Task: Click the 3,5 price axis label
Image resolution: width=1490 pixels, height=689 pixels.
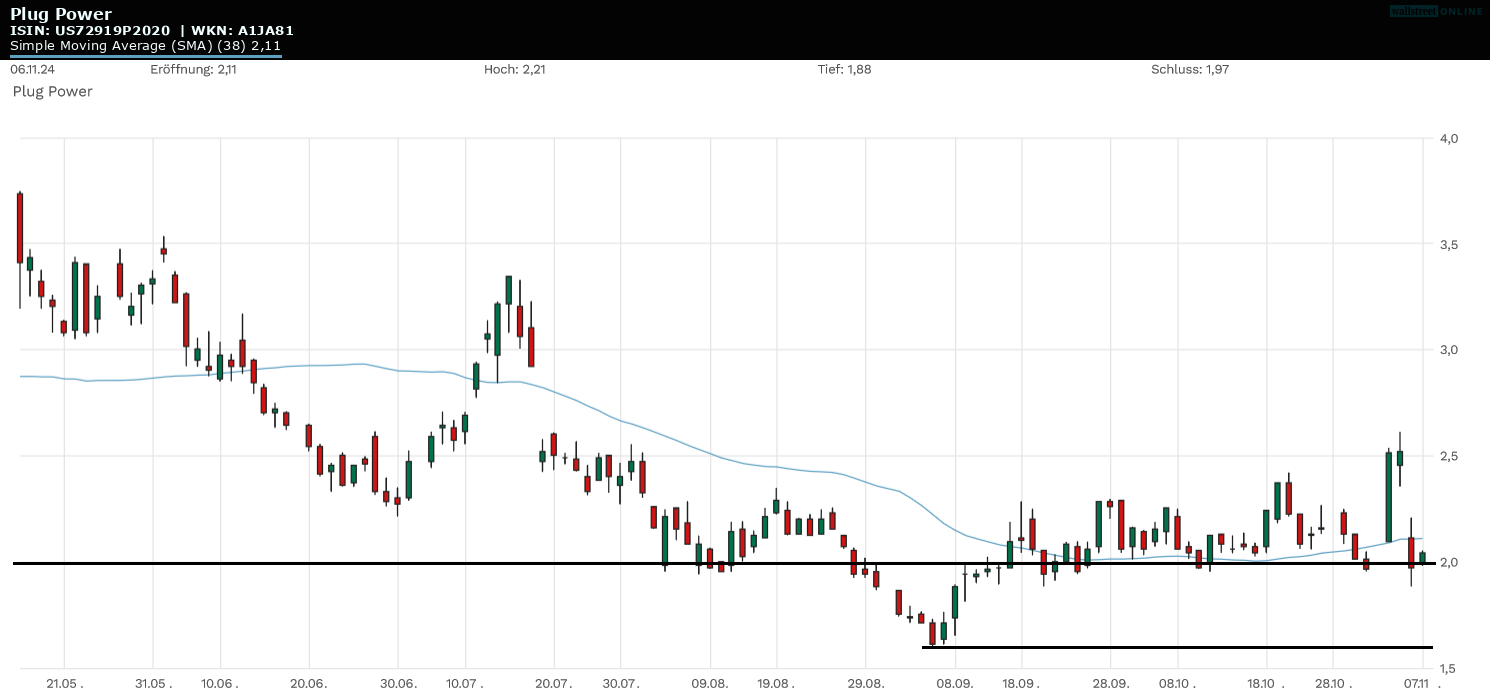Action: (1449, 244)
